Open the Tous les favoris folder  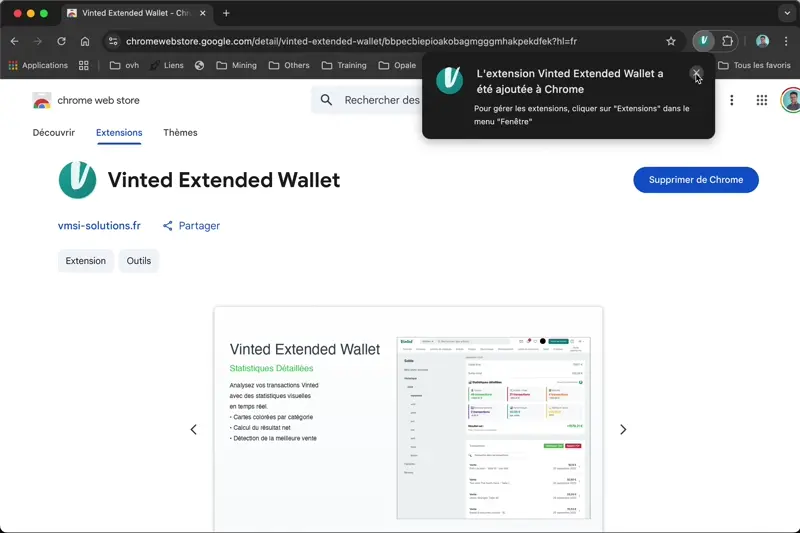[x=754, y=65]
